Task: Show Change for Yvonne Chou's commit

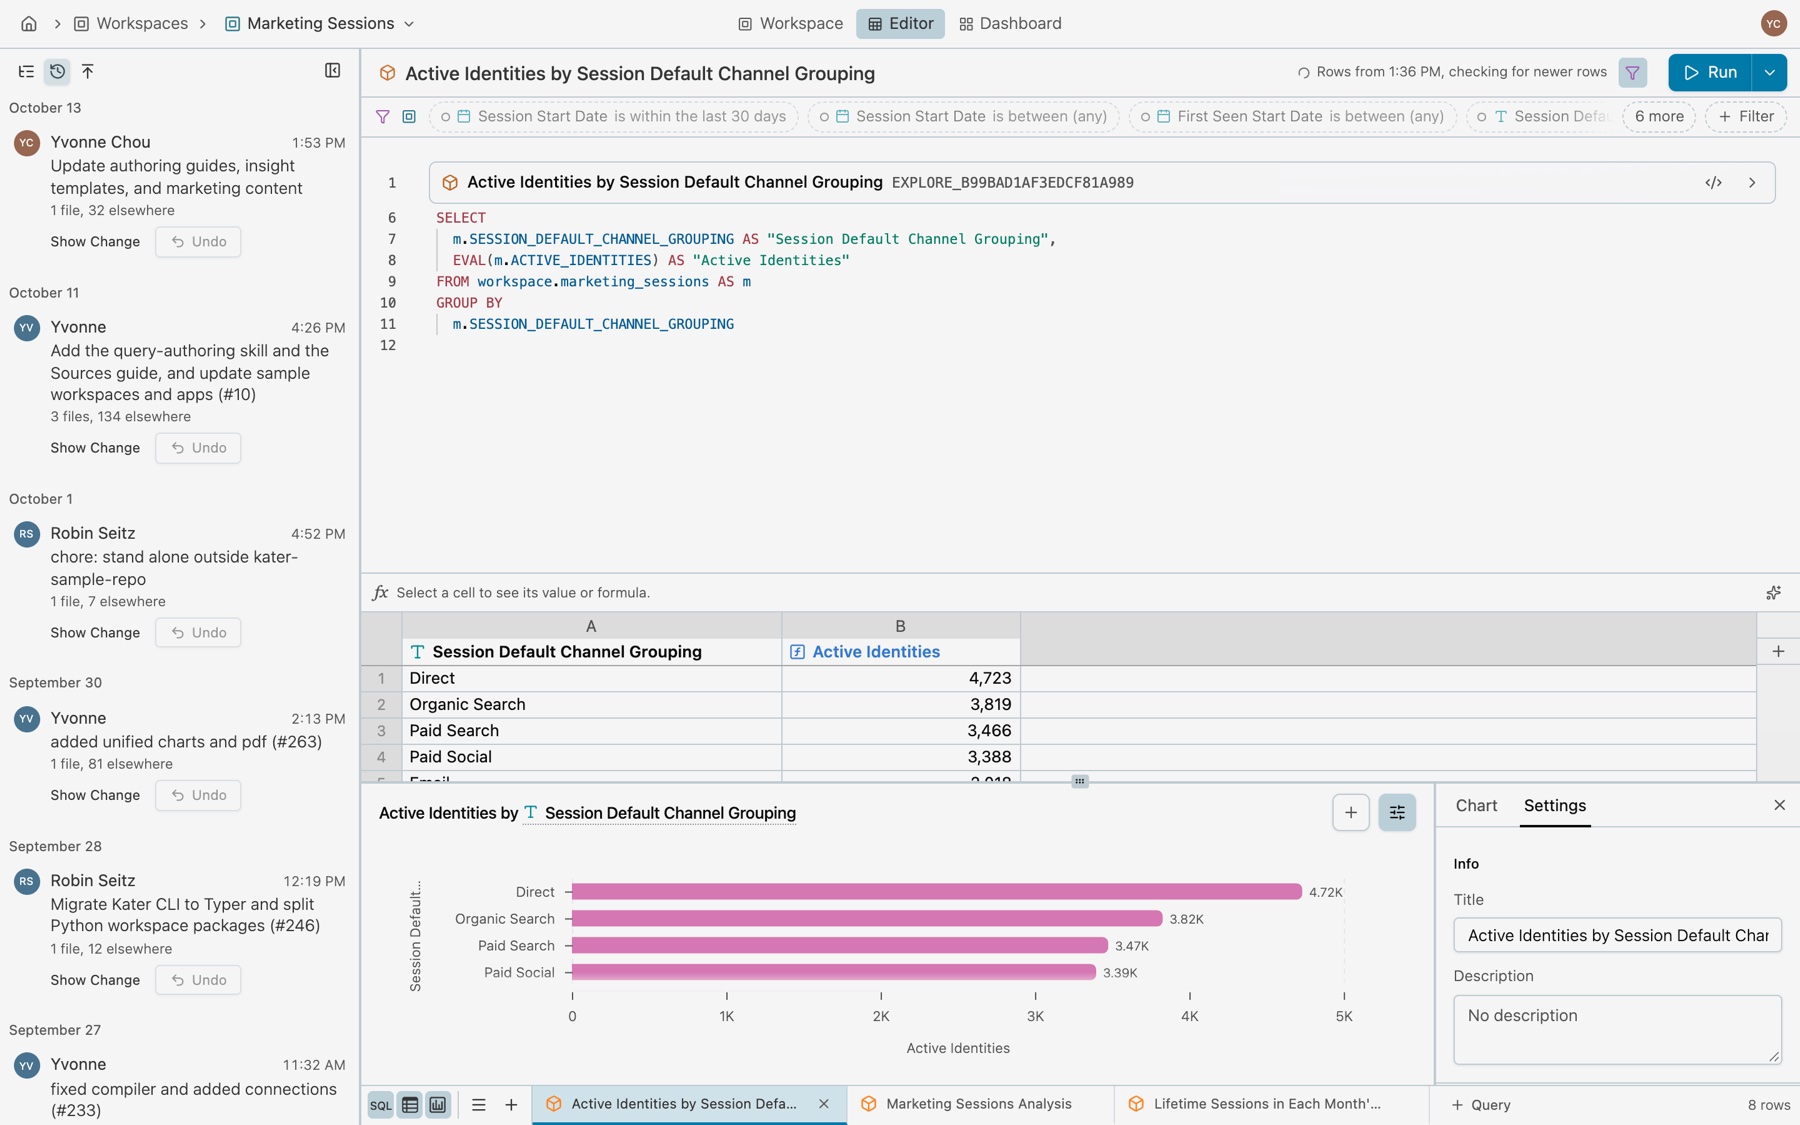Action: pyautogui.click(x=95, y=241)
